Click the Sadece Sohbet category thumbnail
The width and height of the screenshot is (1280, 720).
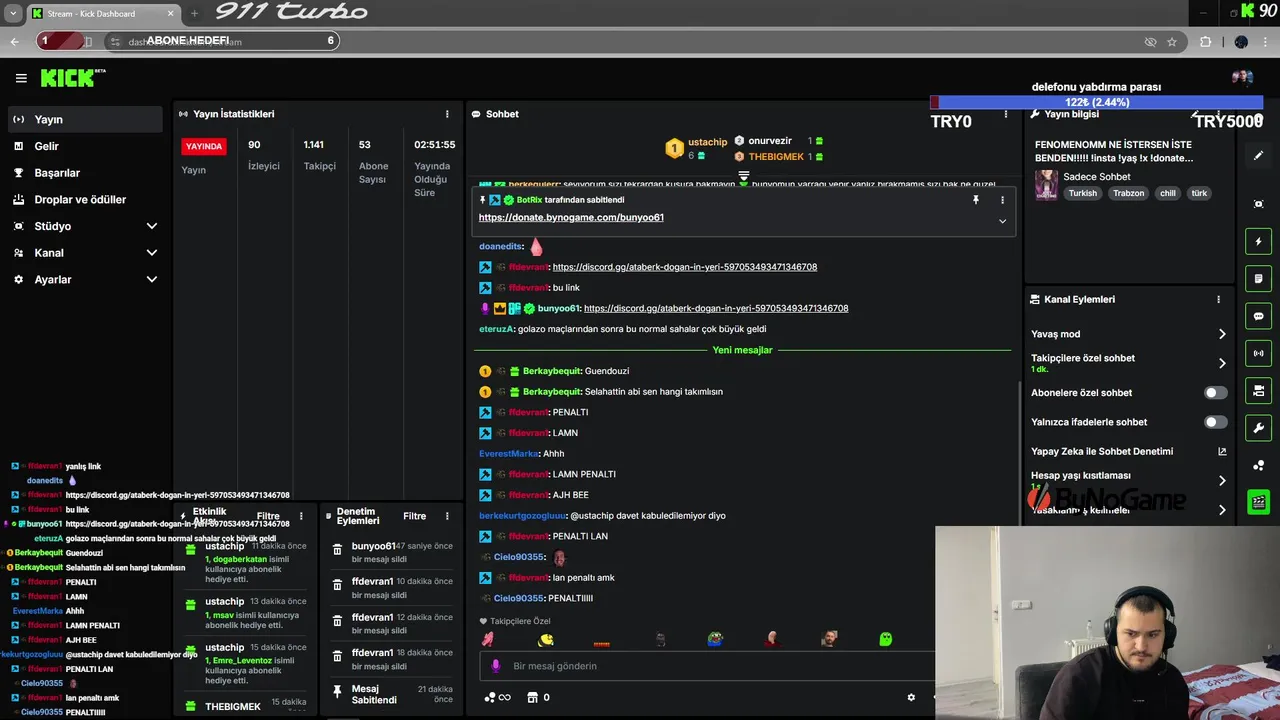[x=1046, y=185]
